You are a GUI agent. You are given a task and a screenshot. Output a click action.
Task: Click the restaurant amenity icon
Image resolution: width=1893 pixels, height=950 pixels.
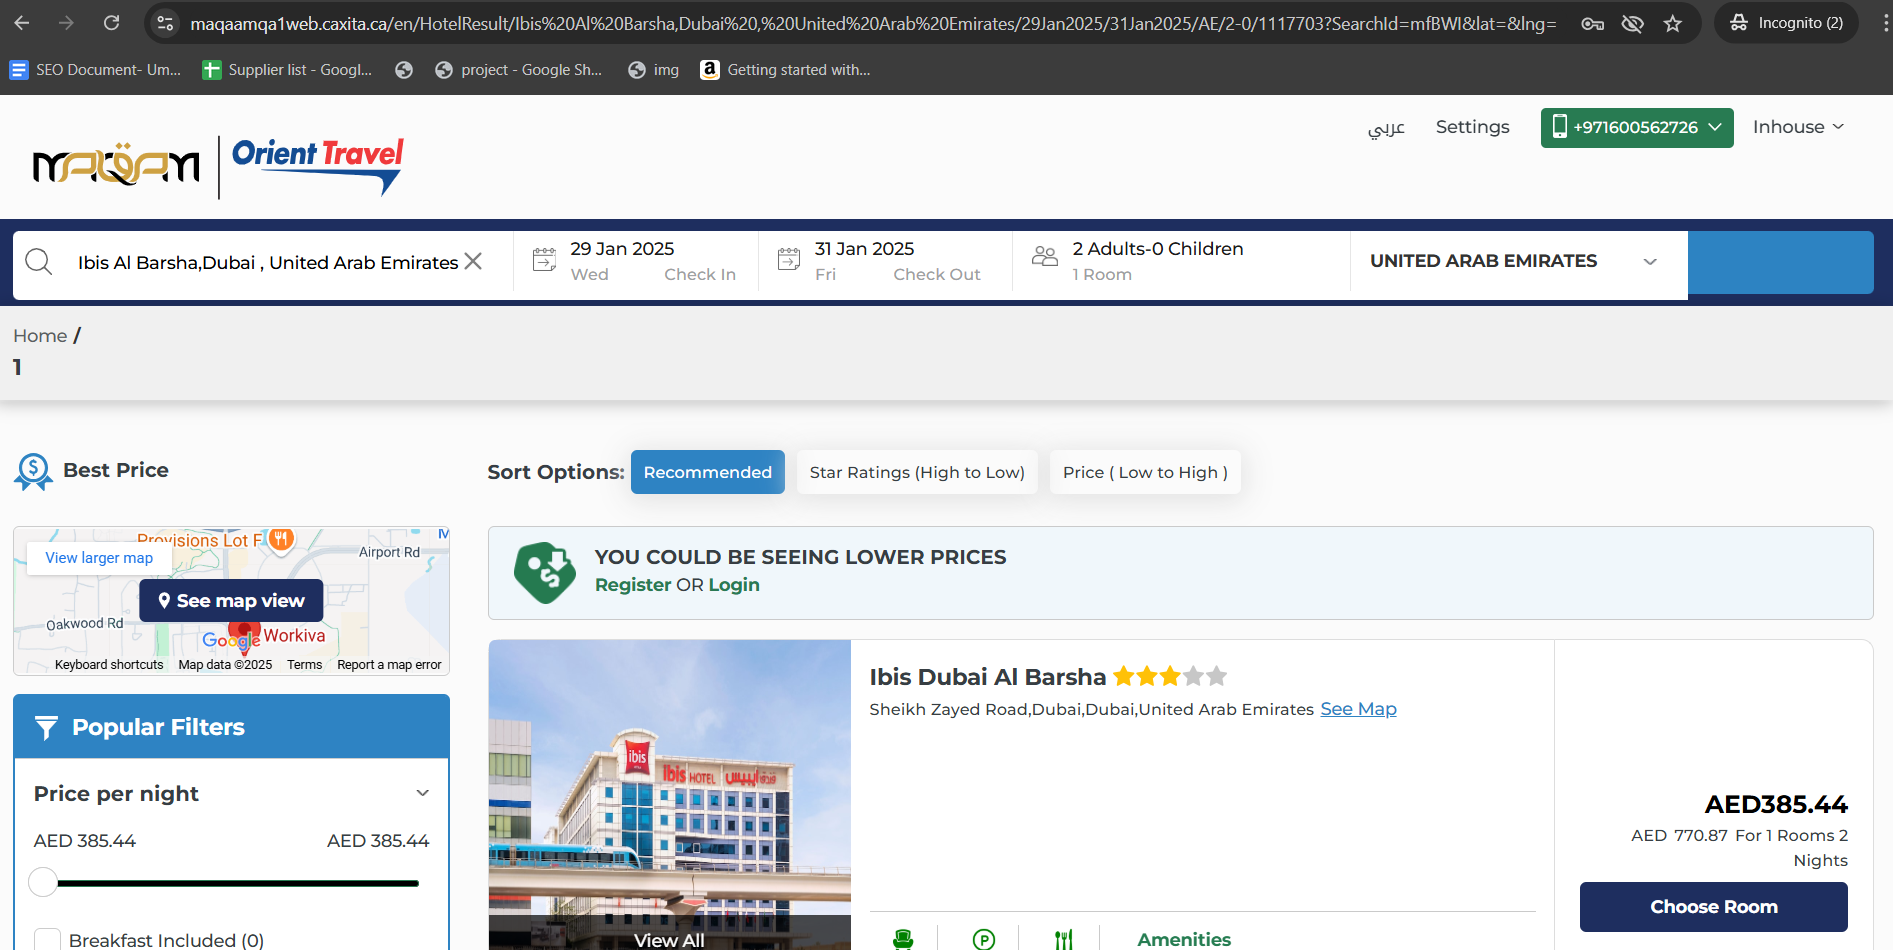pyautogui.click(x=1063, y=938)
